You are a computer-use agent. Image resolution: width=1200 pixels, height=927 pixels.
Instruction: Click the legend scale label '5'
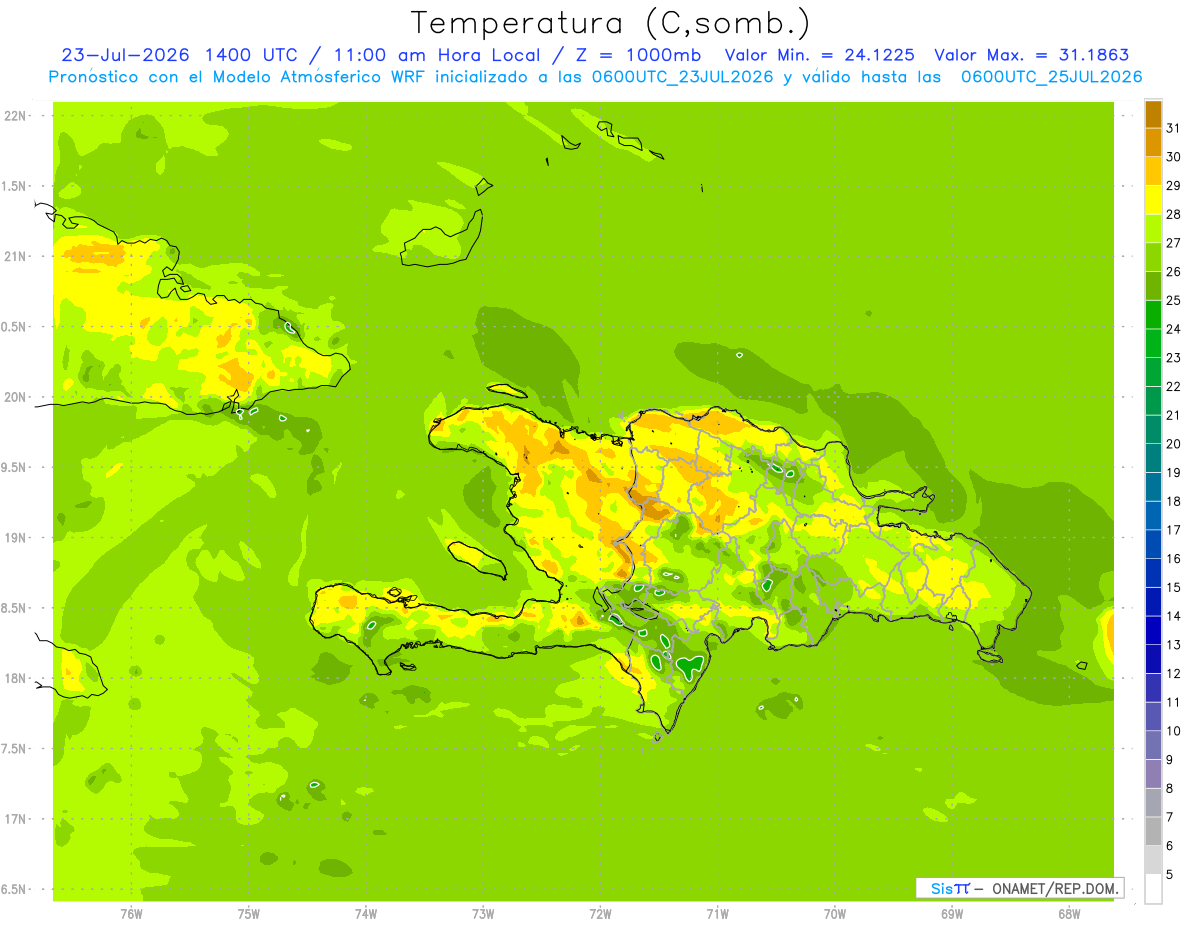[1169, 874]
